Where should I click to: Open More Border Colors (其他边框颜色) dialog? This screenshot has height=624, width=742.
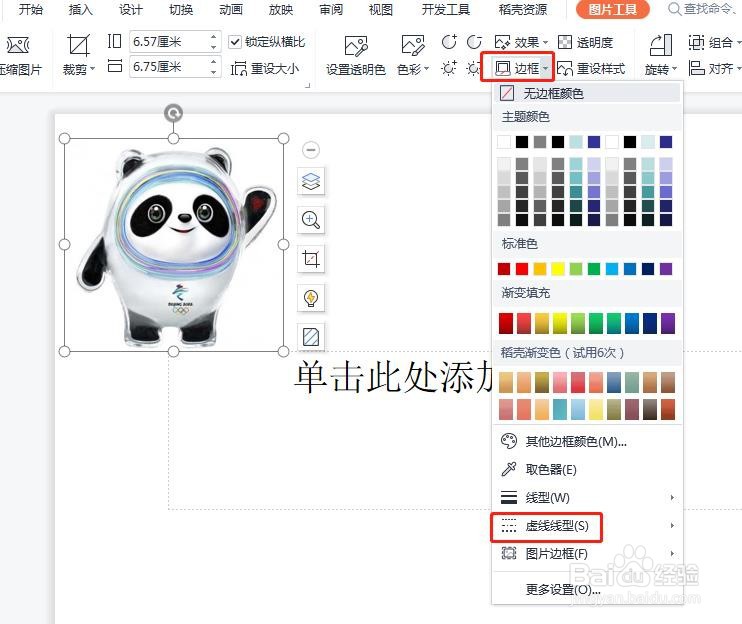tap(587, 441)
